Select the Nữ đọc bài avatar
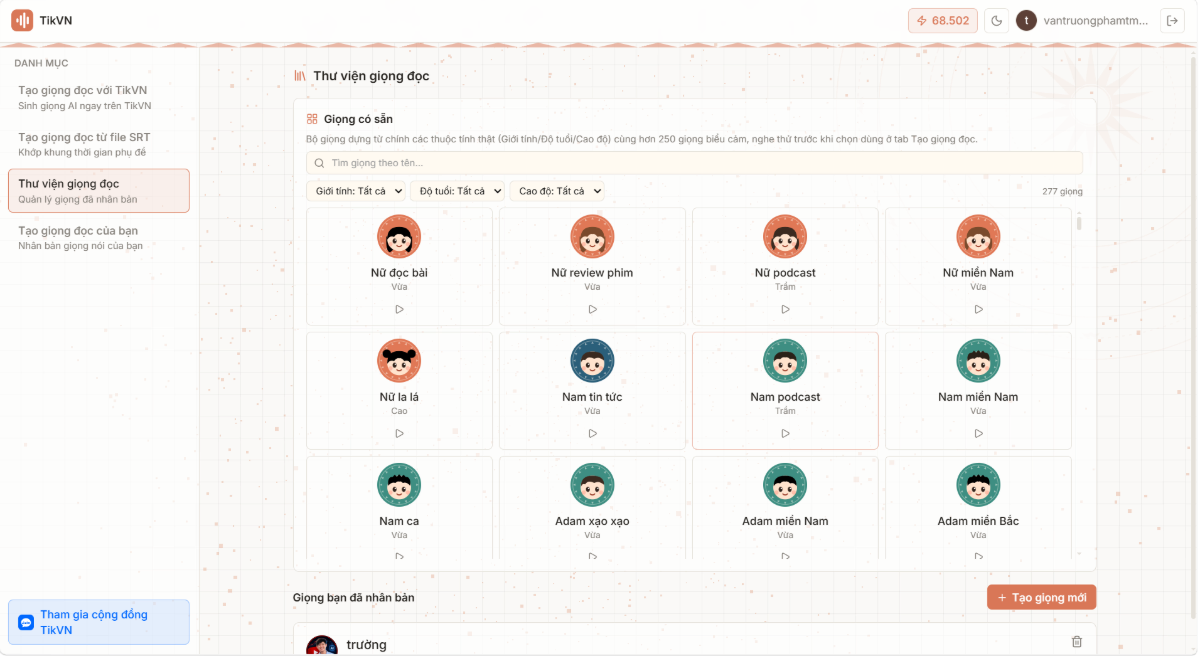The height and width of the screenshot is (656, 1200). click(x=399, y=236)
